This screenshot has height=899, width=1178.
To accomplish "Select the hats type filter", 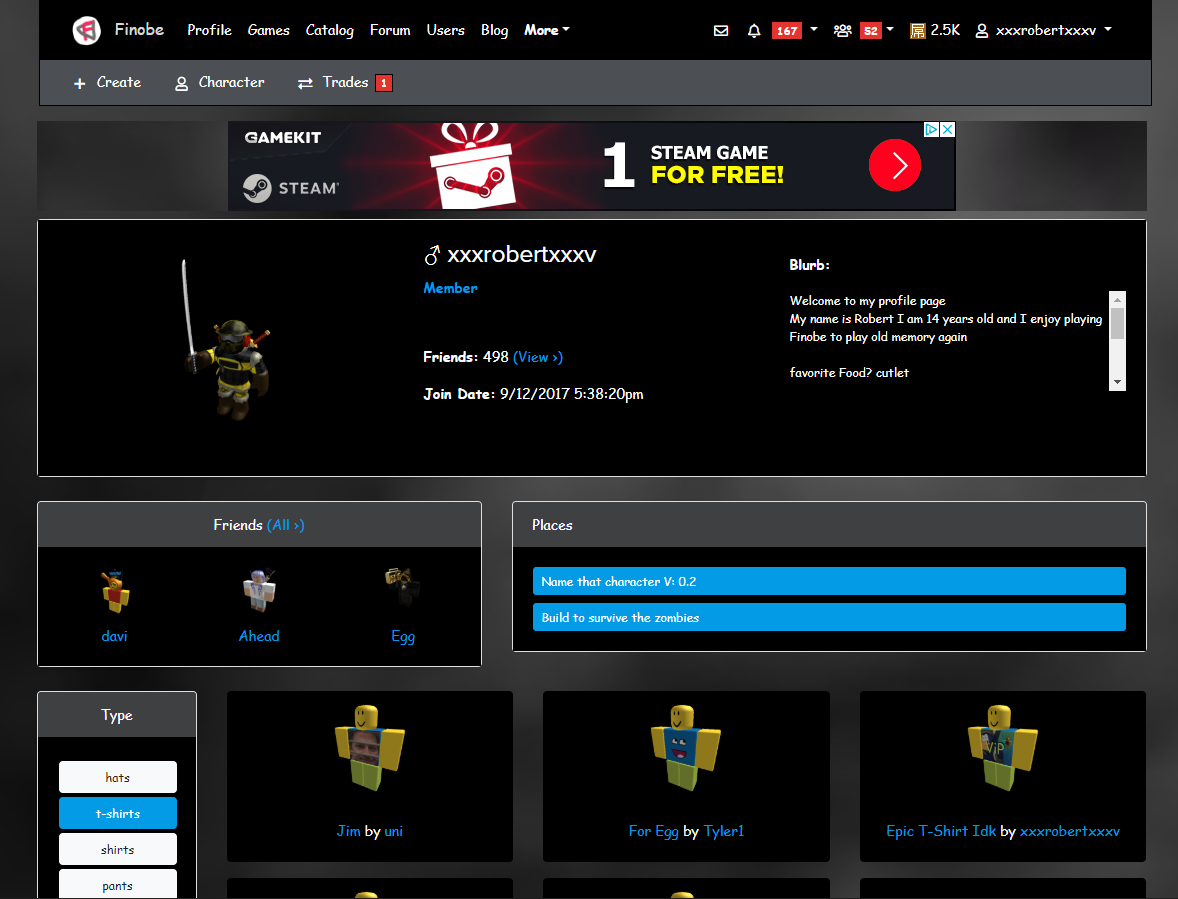I will 118,777.
